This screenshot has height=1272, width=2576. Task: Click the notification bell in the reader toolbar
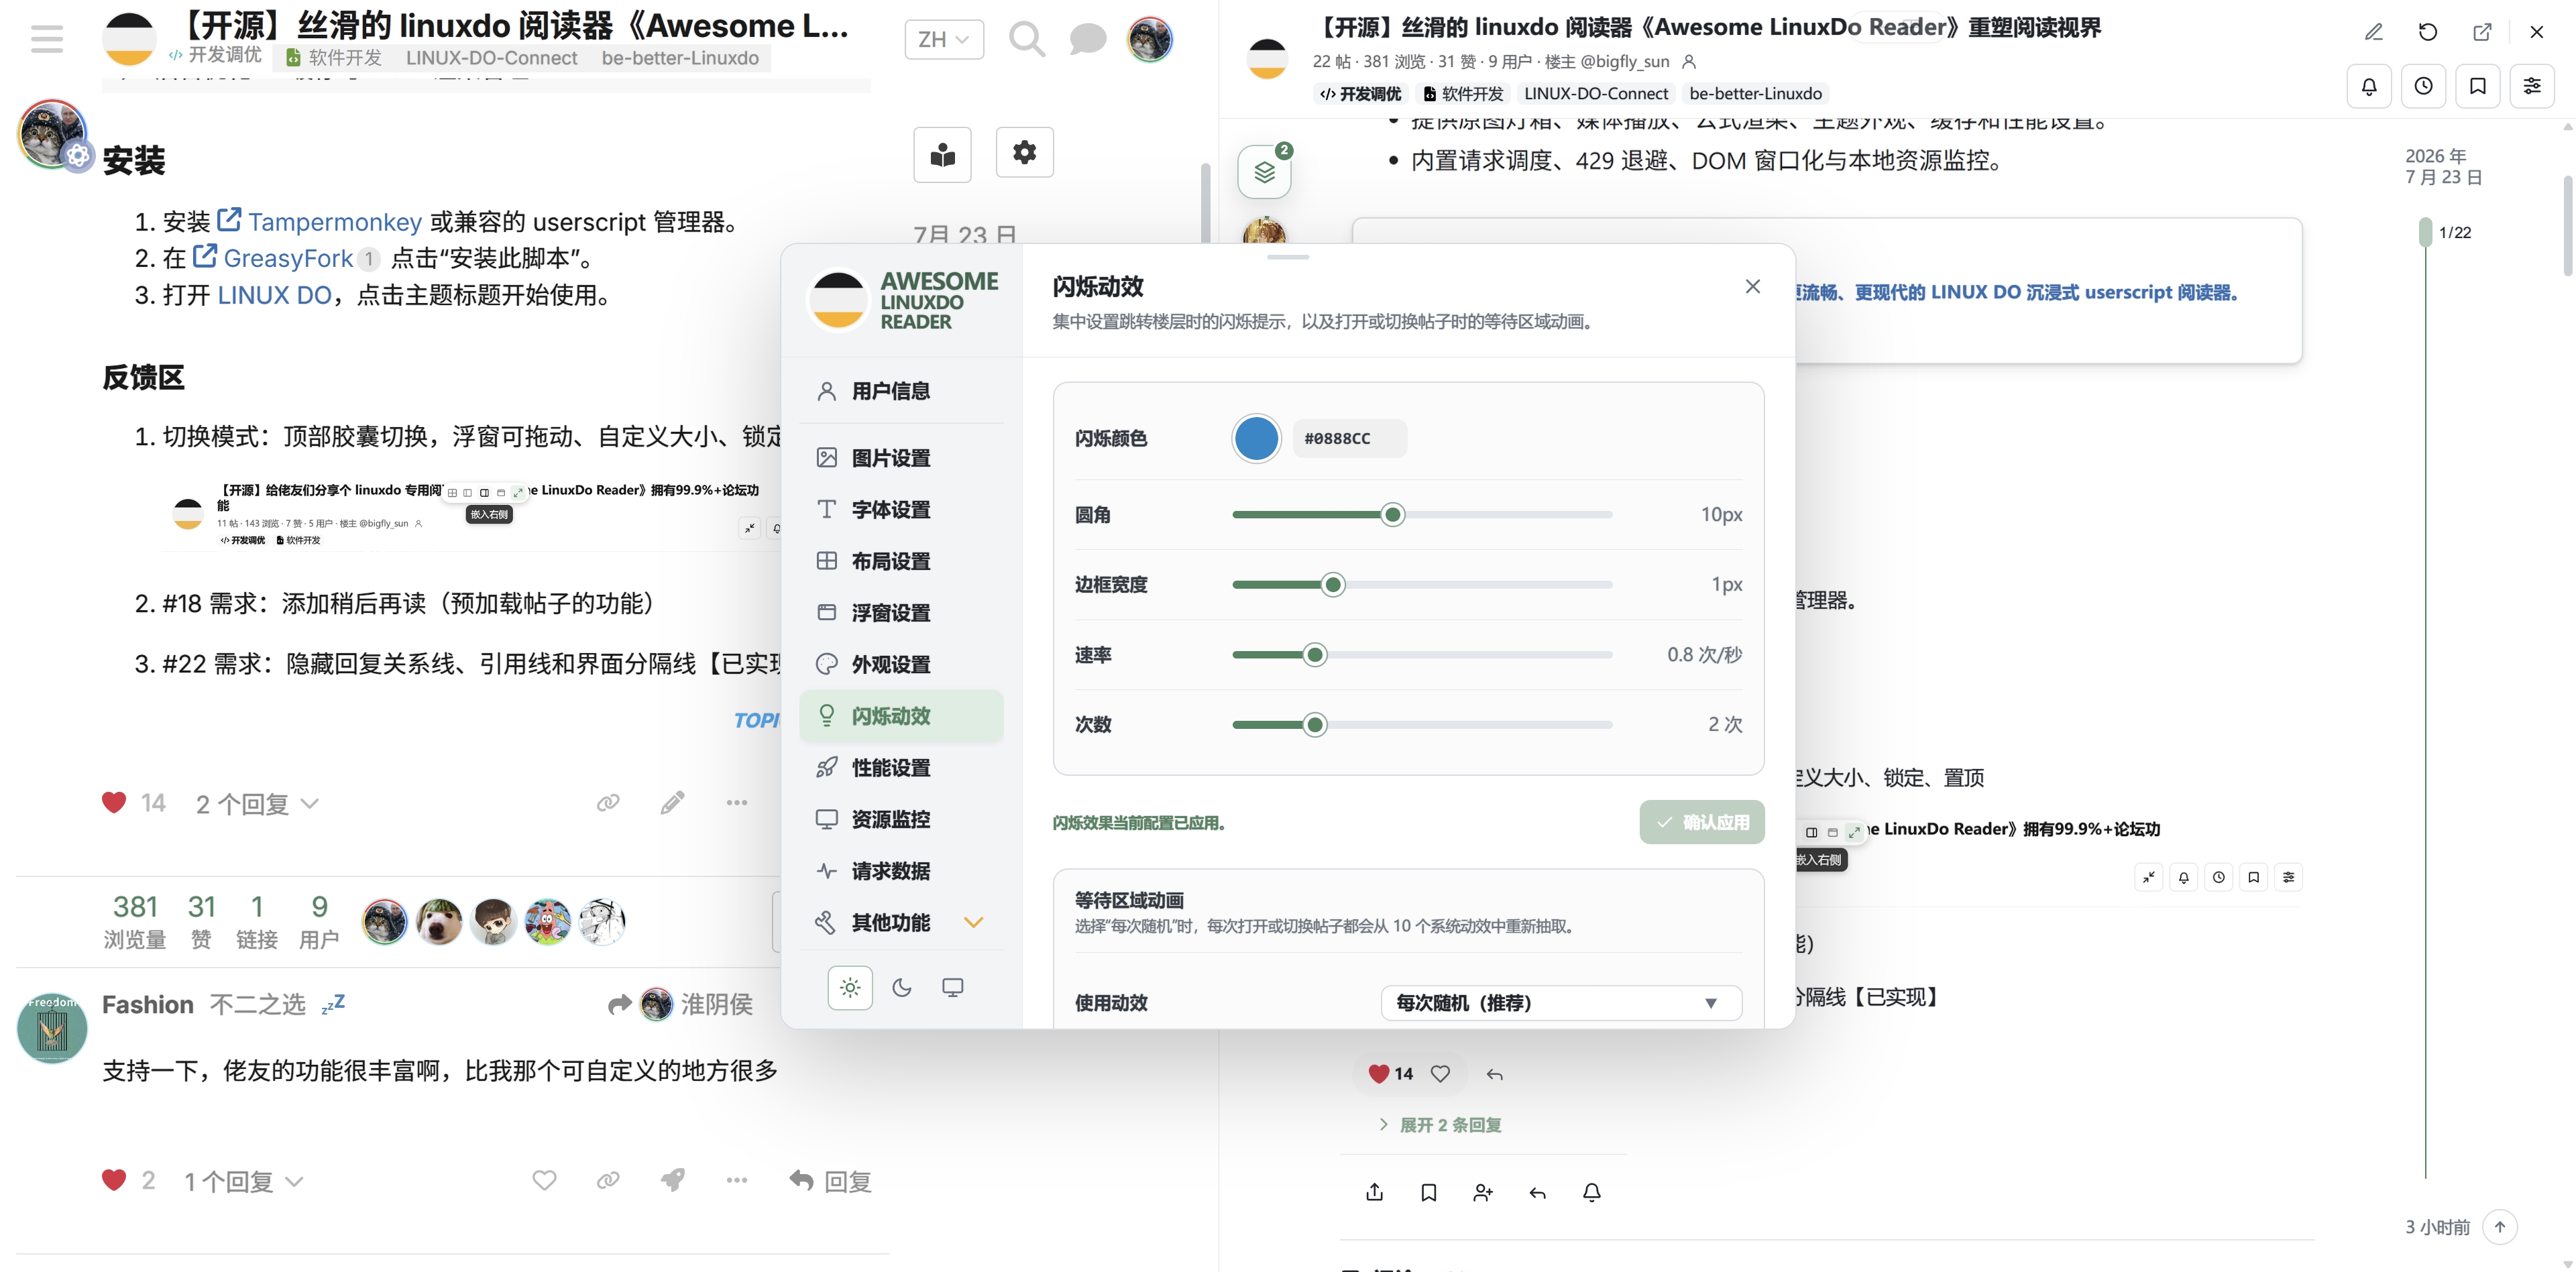point(2369,86)
